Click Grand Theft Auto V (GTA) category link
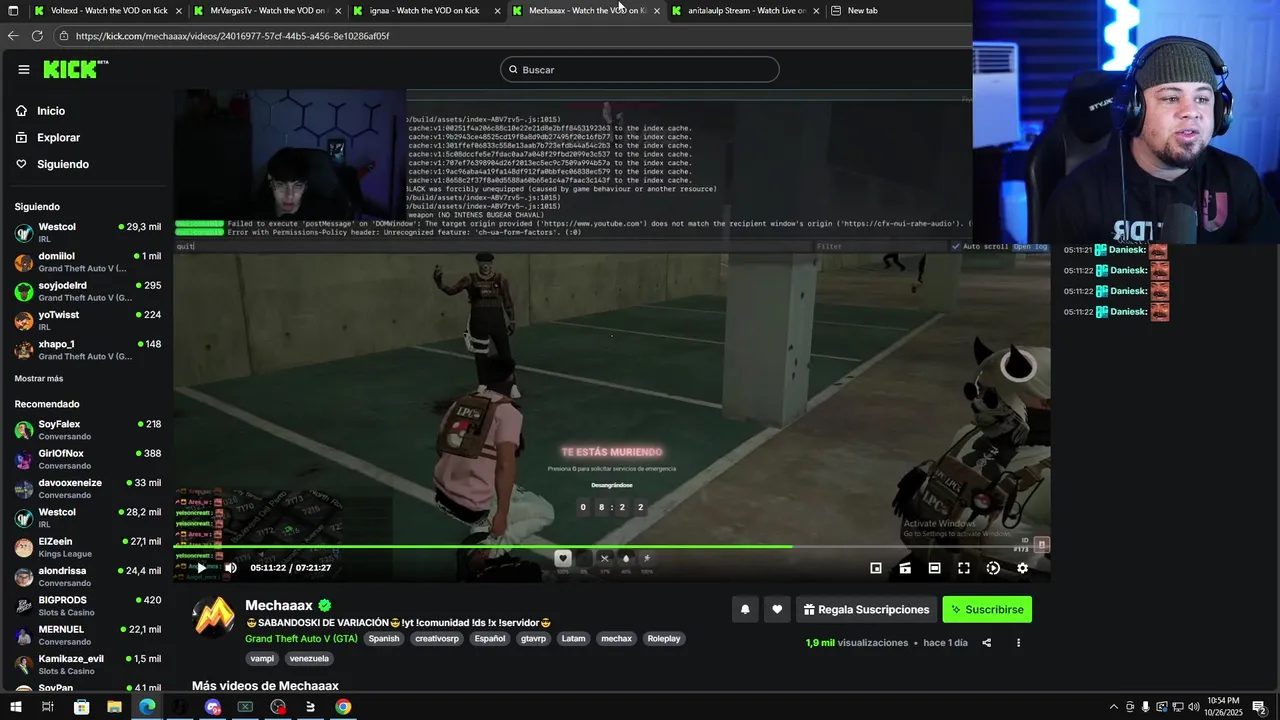This screenshot has width=1280, height=720. pyautogui.click(x=301, y=638)
